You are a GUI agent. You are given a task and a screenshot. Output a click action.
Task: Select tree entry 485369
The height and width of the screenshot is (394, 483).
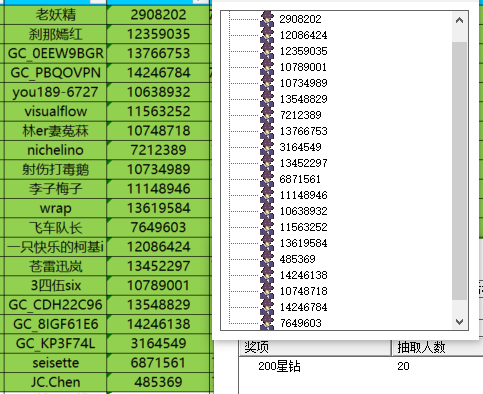point(297,259)
